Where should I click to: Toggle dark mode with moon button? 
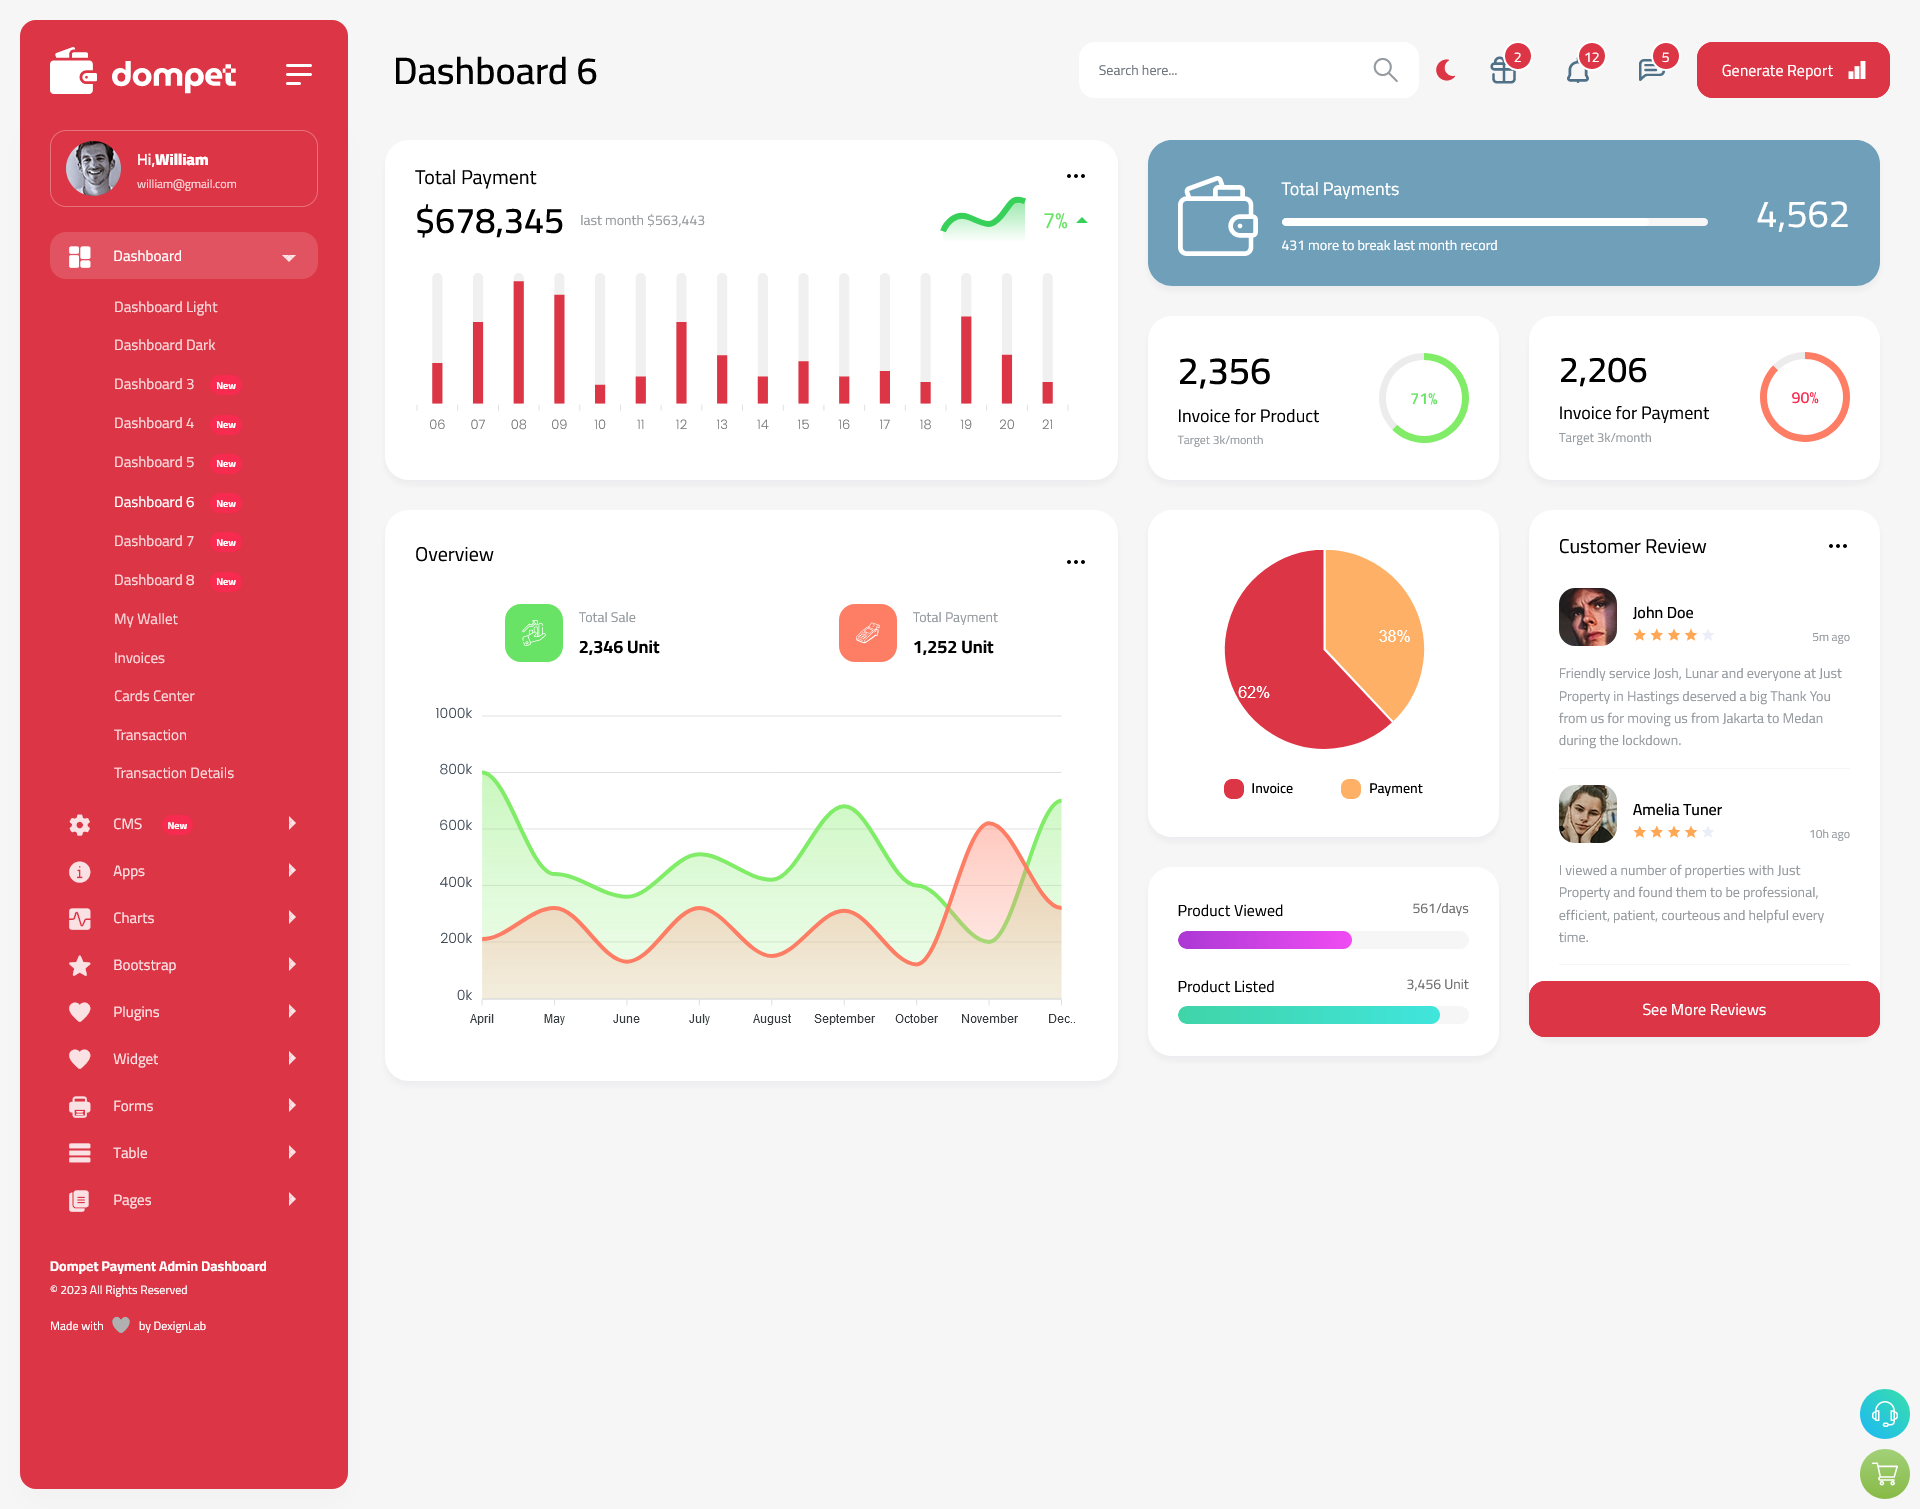click(x=1445, y=70)
